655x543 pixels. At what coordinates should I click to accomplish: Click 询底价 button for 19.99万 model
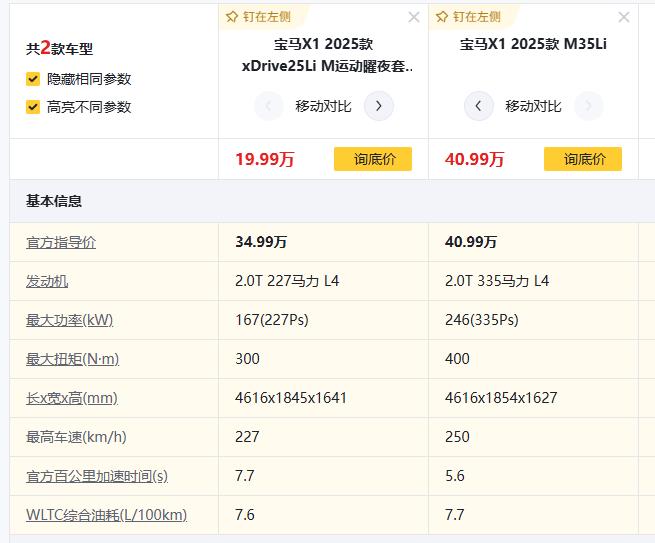(373, 159)
